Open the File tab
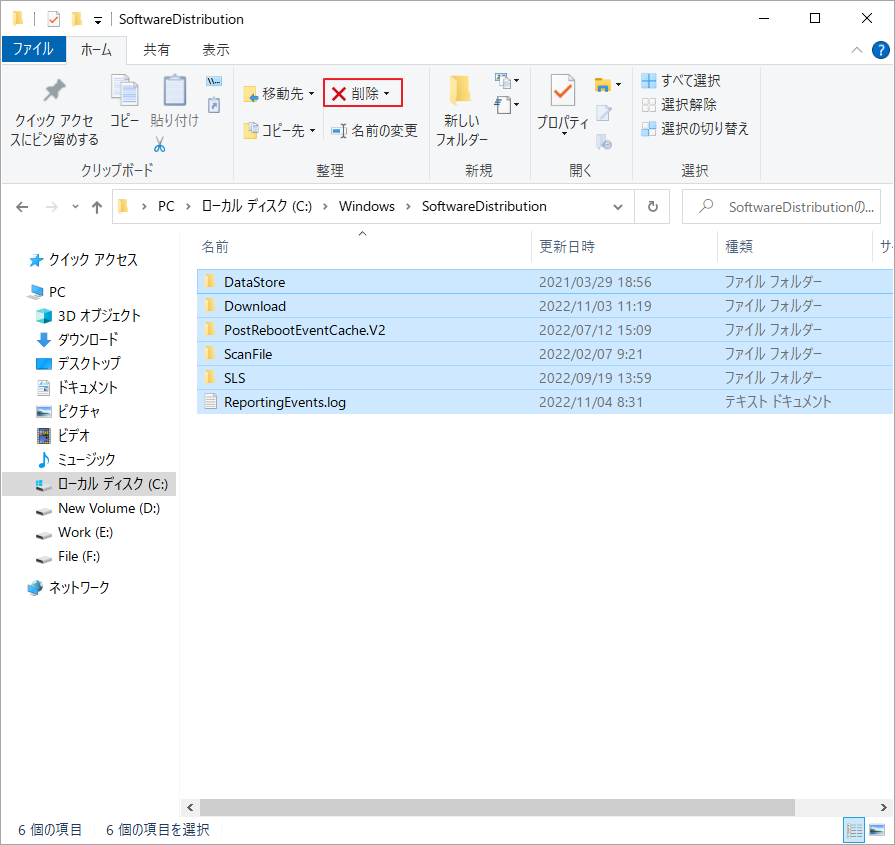 coord(33,49)
